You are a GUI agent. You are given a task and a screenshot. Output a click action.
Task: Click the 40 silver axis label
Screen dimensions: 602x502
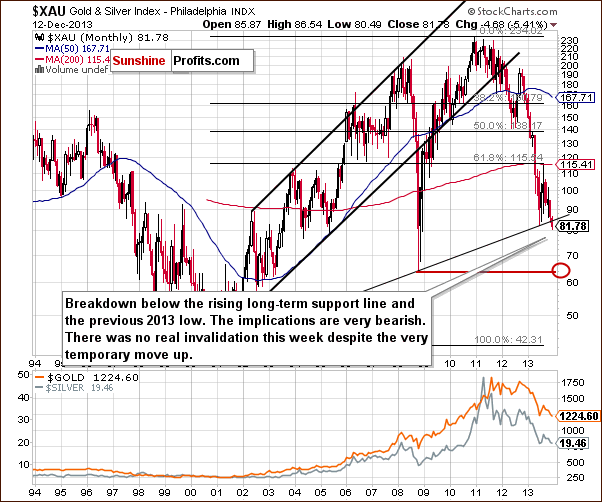click(x=24, y=397)
